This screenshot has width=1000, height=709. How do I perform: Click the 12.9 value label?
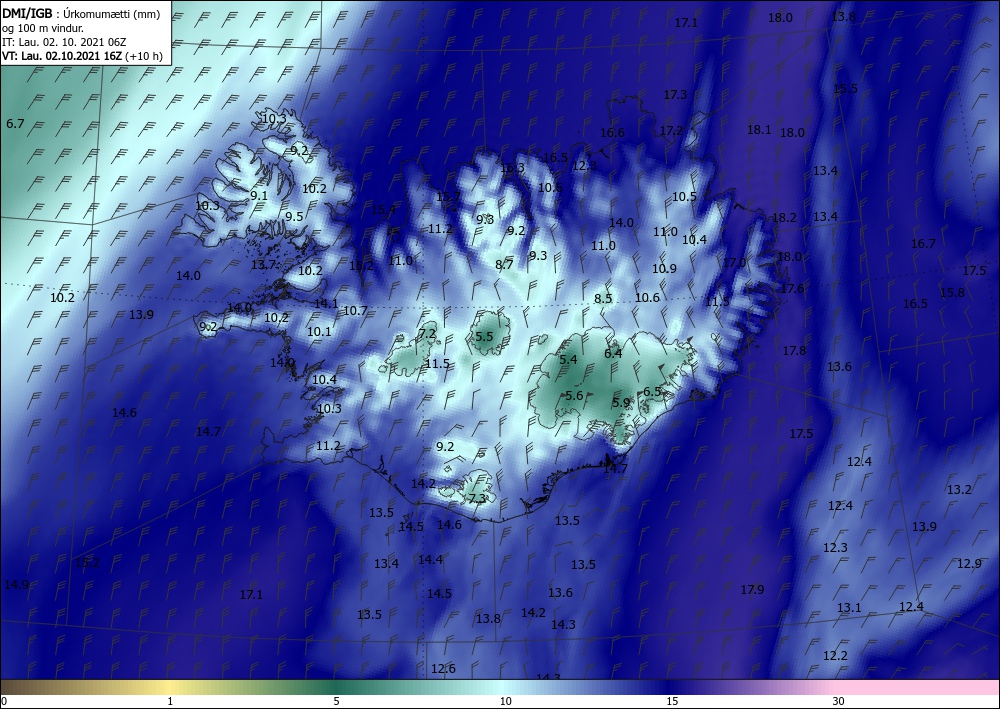(969, 564)
